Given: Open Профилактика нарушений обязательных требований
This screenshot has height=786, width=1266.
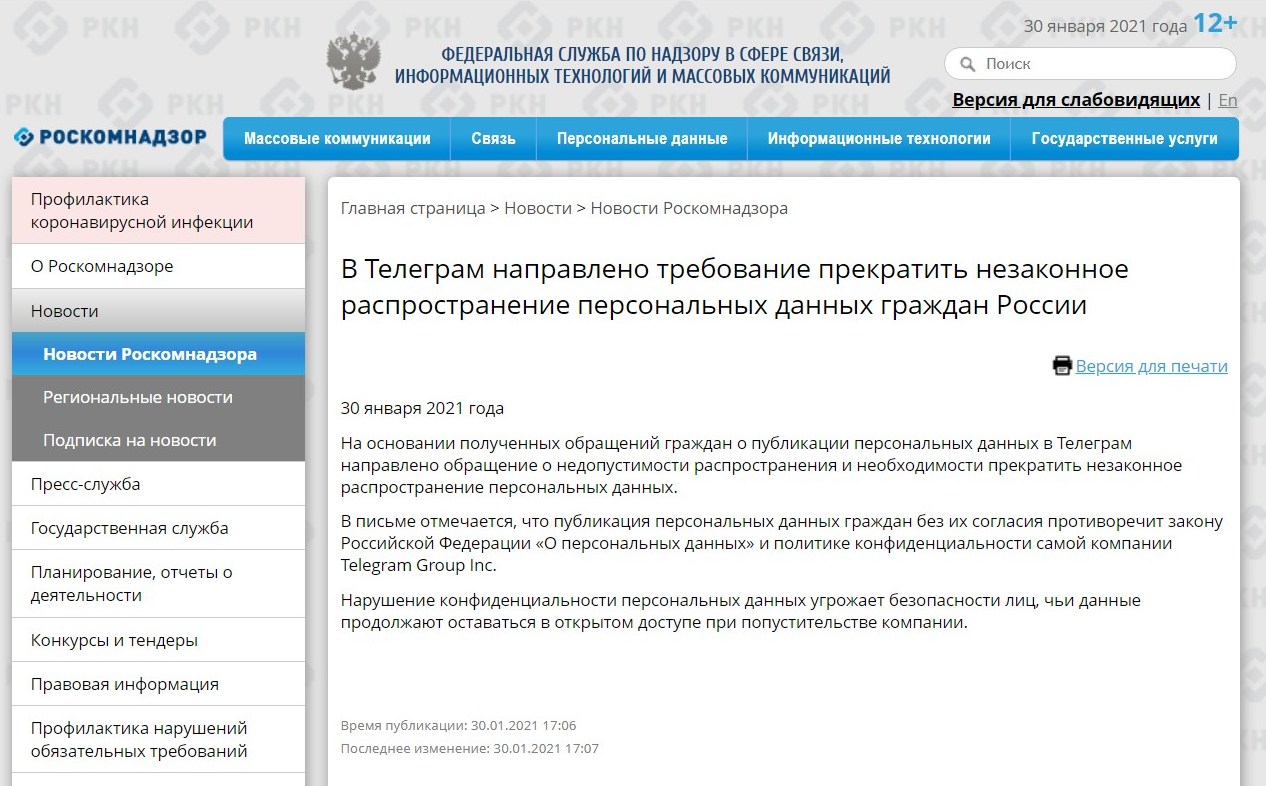Looking at the screenshot, I should [x=158, y=739].
